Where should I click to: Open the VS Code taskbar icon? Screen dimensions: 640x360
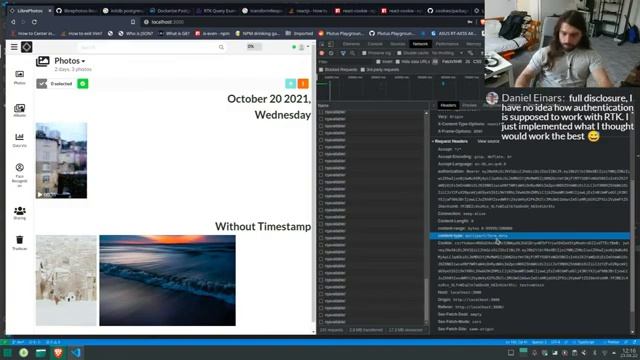tap(76, 353)
